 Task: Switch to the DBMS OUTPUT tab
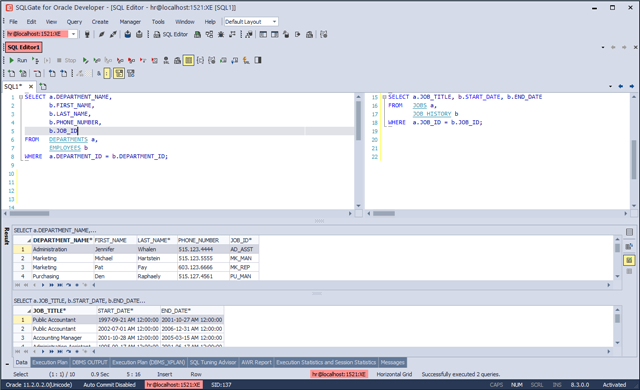(x=89, y=362)
